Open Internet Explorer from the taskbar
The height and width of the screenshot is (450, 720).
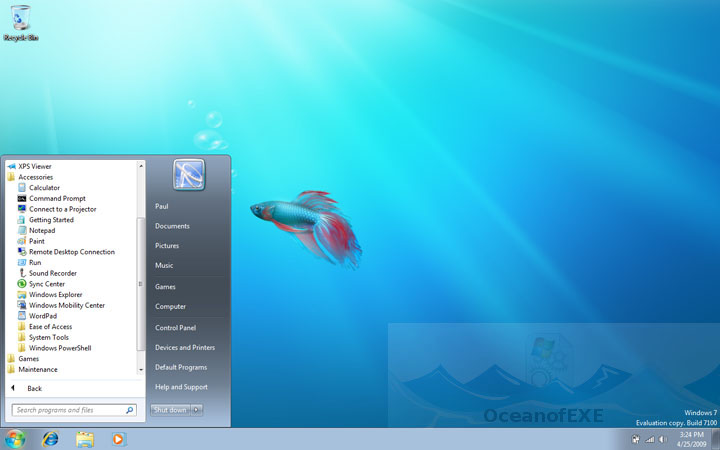coord(50,439)
